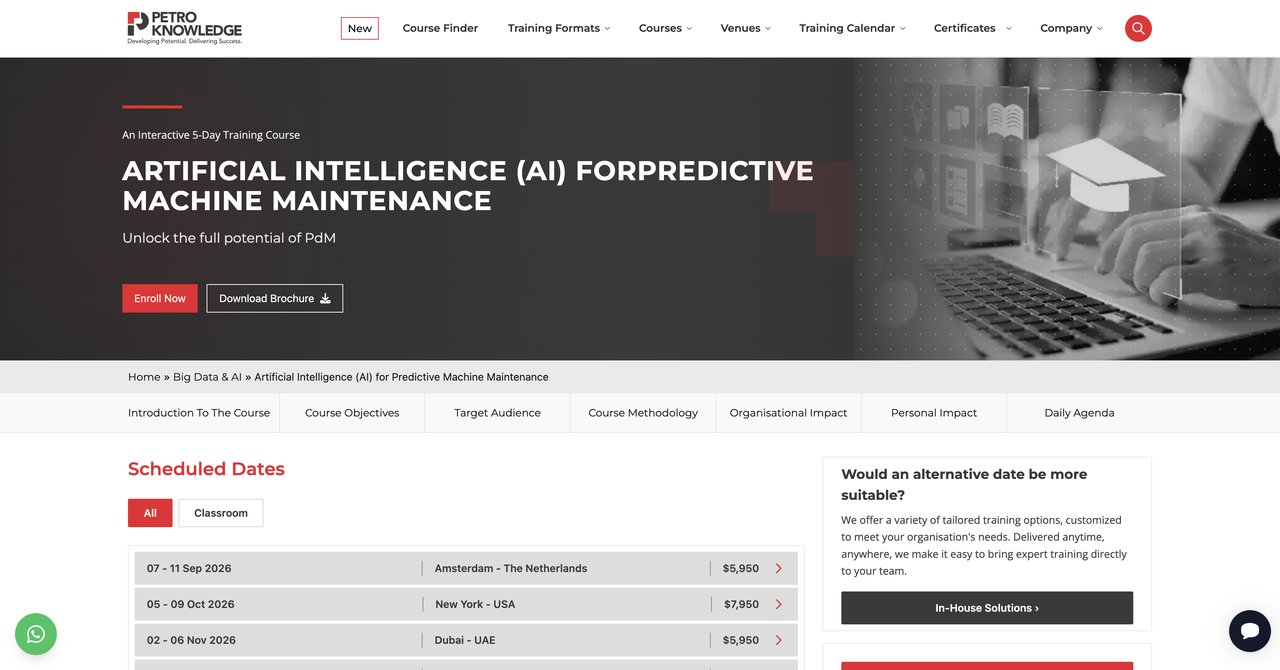Jump to the Personal Impact section
Screen dimensions: 1280x670
pos(934,413)
